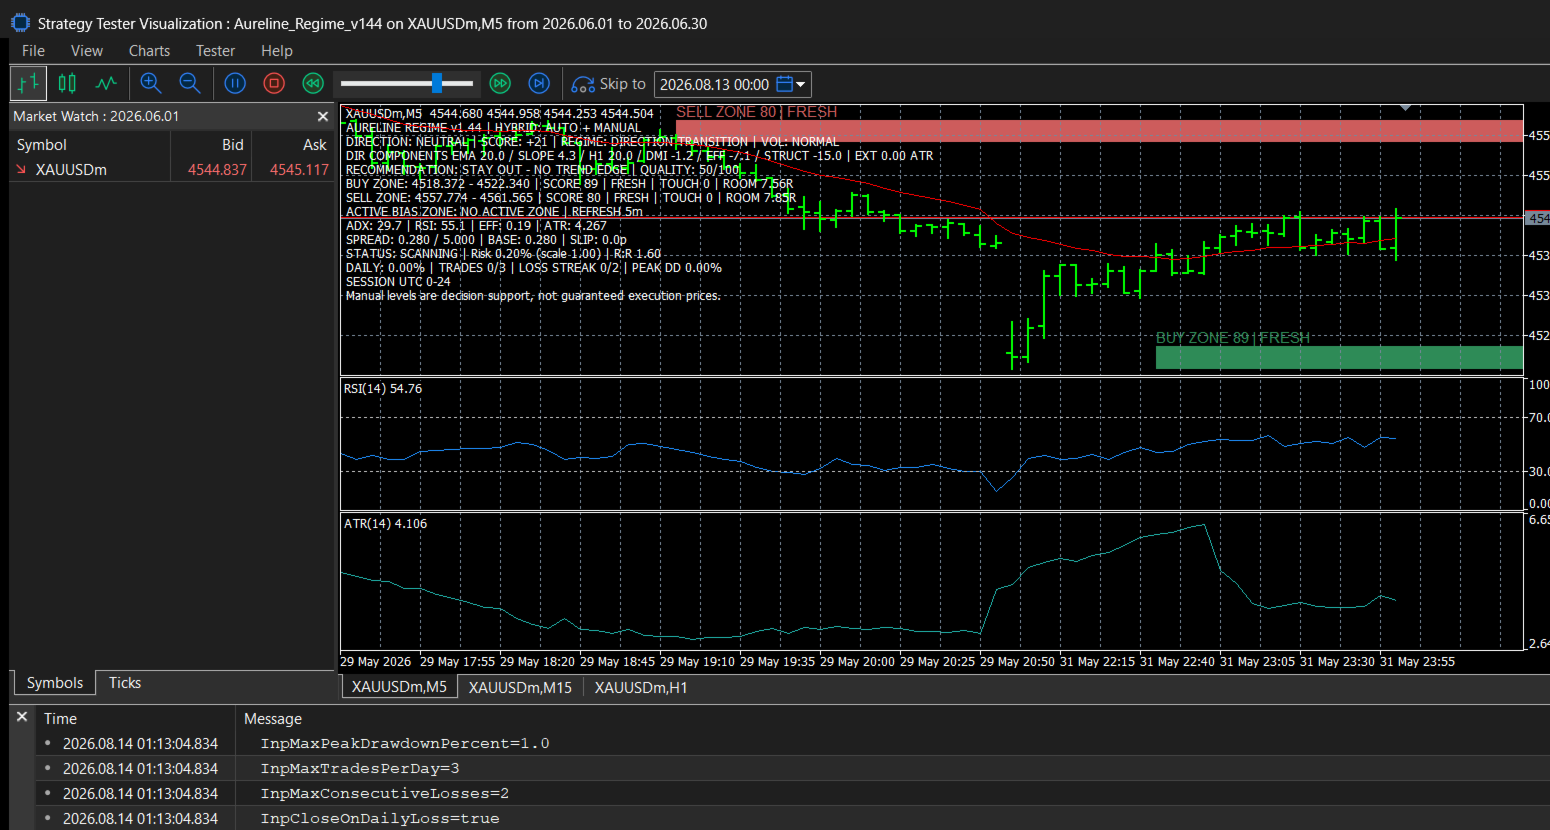1550x830 pixels.
Task: Open the View menu
Action: tap(87, 51)
